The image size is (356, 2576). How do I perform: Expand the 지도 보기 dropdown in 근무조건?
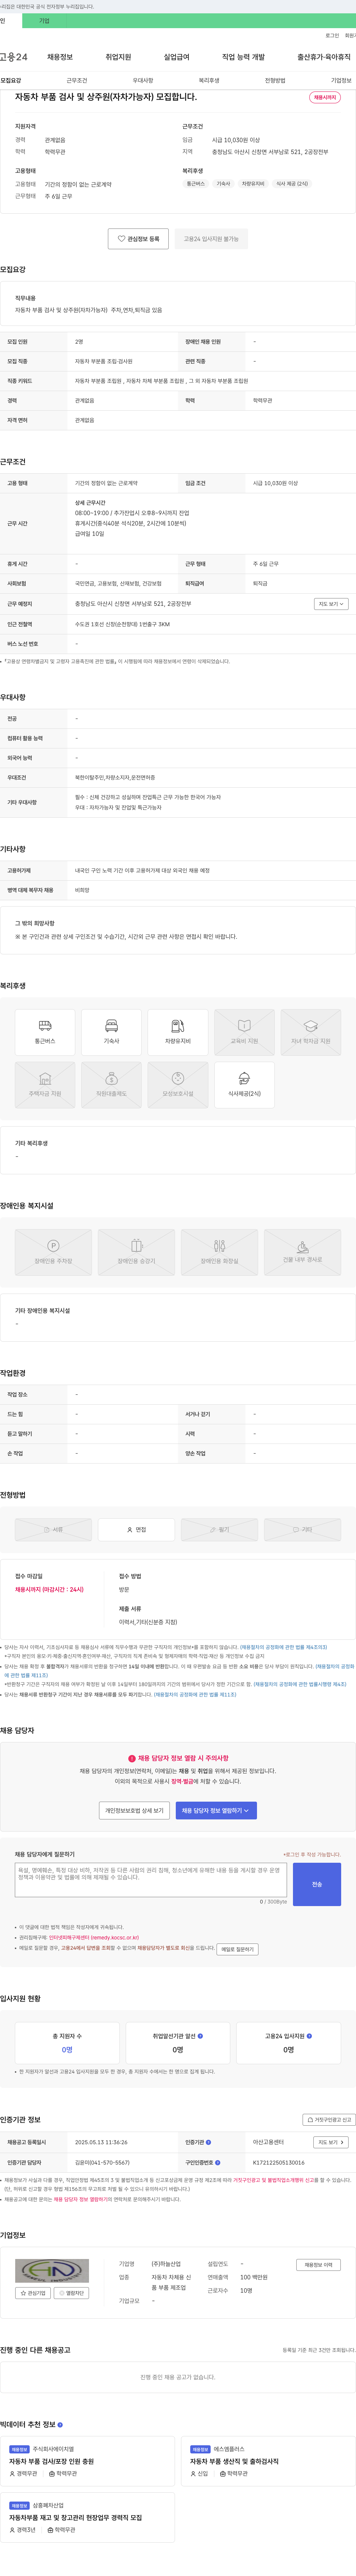331,604
